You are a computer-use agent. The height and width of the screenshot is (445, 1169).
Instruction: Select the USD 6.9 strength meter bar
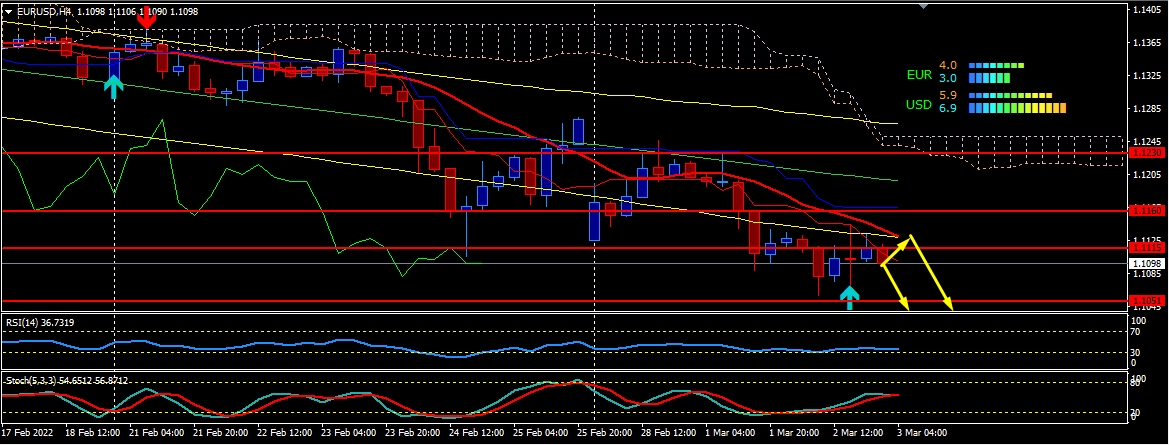[x=1017, y=108]
